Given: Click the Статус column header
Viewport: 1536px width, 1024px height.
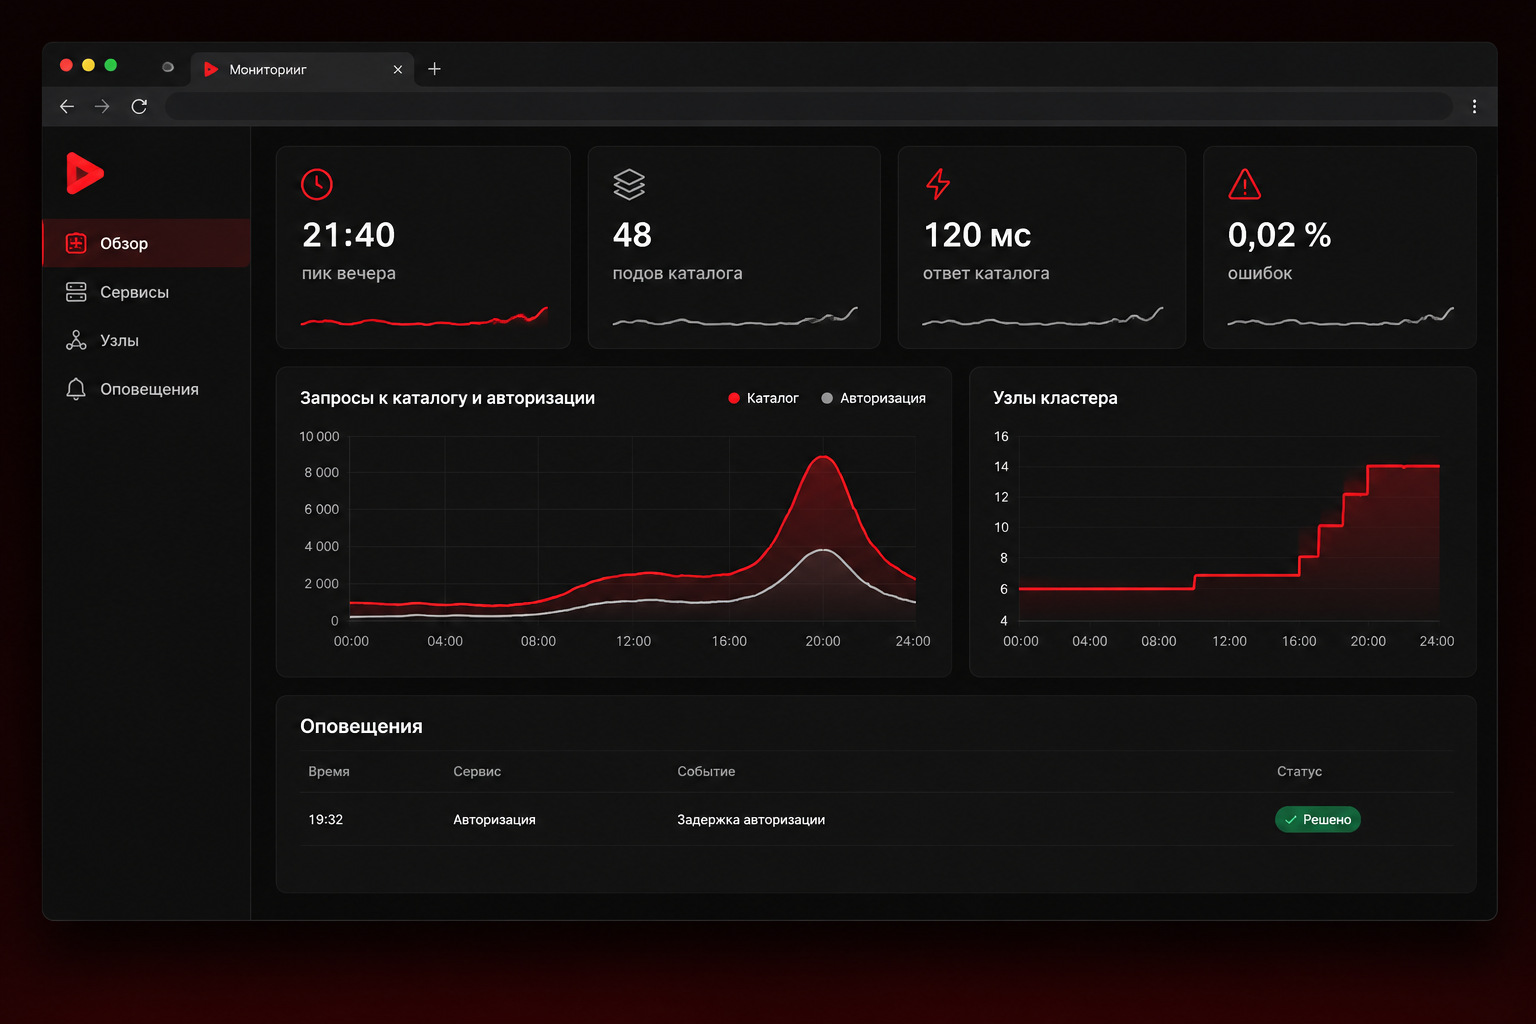Looking at the screenshot, I should (x=1299, y=771).
